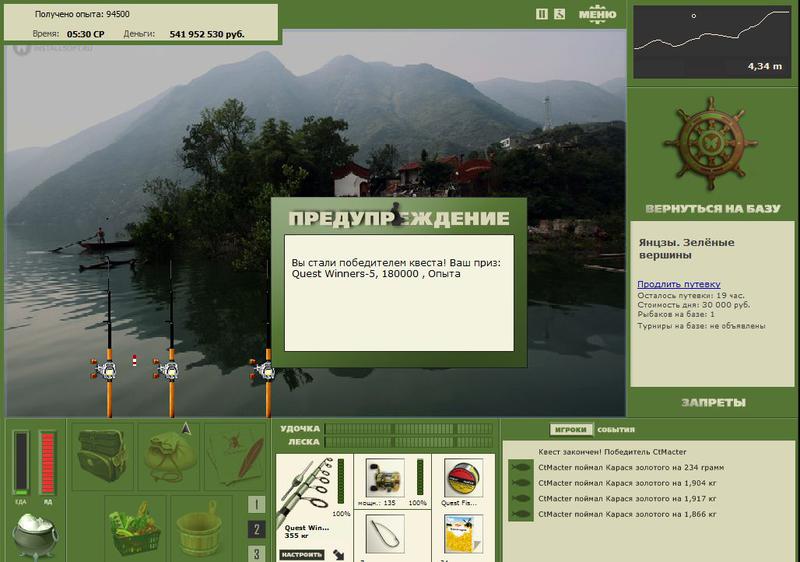Switch to rod slot 3
Viewport: 800px width, 562px height.
tap(256, 553)
